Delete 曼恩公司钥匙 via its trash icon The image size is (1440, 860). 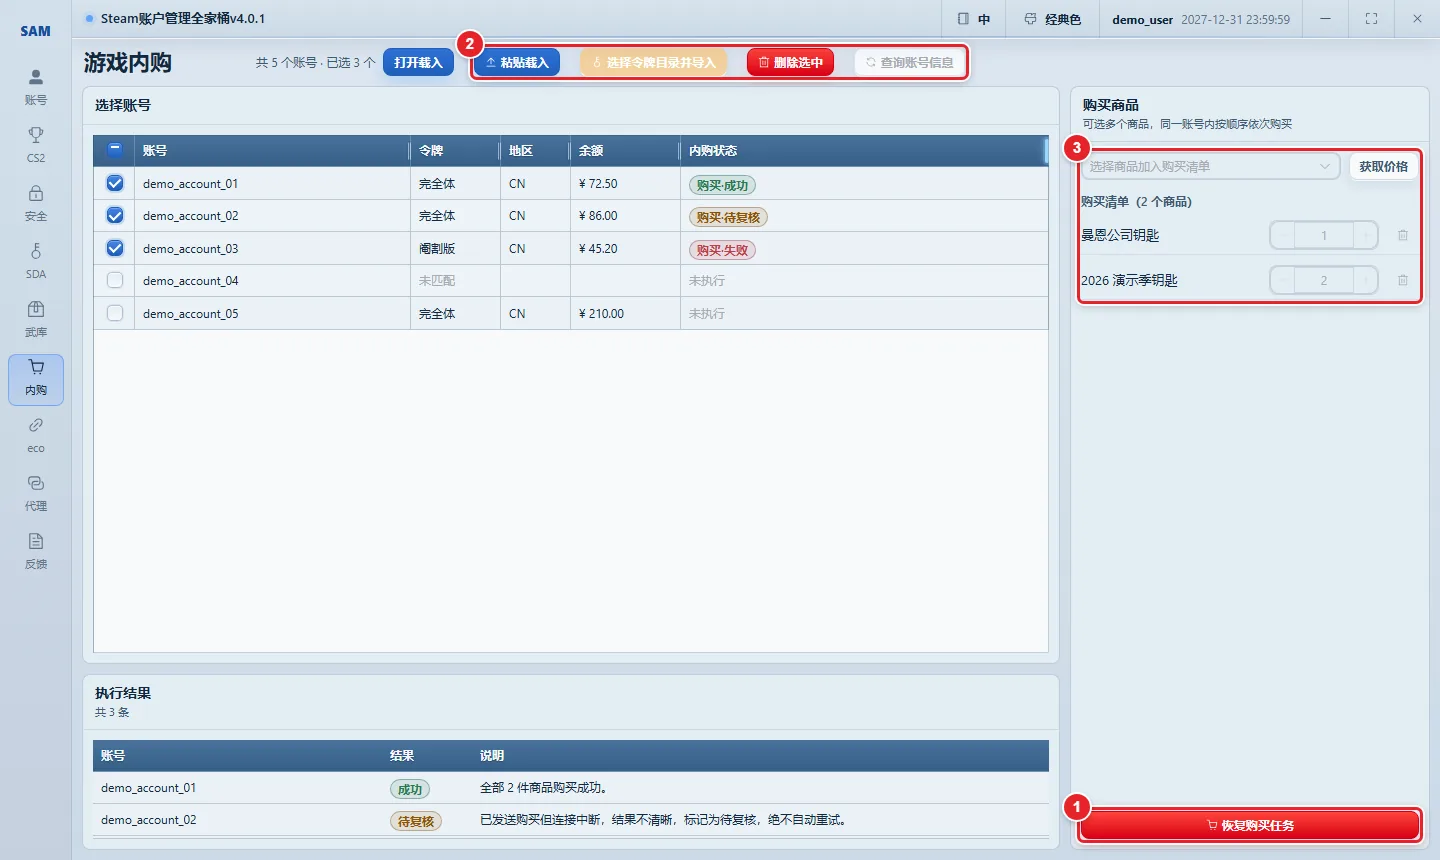click(1403, 235)
